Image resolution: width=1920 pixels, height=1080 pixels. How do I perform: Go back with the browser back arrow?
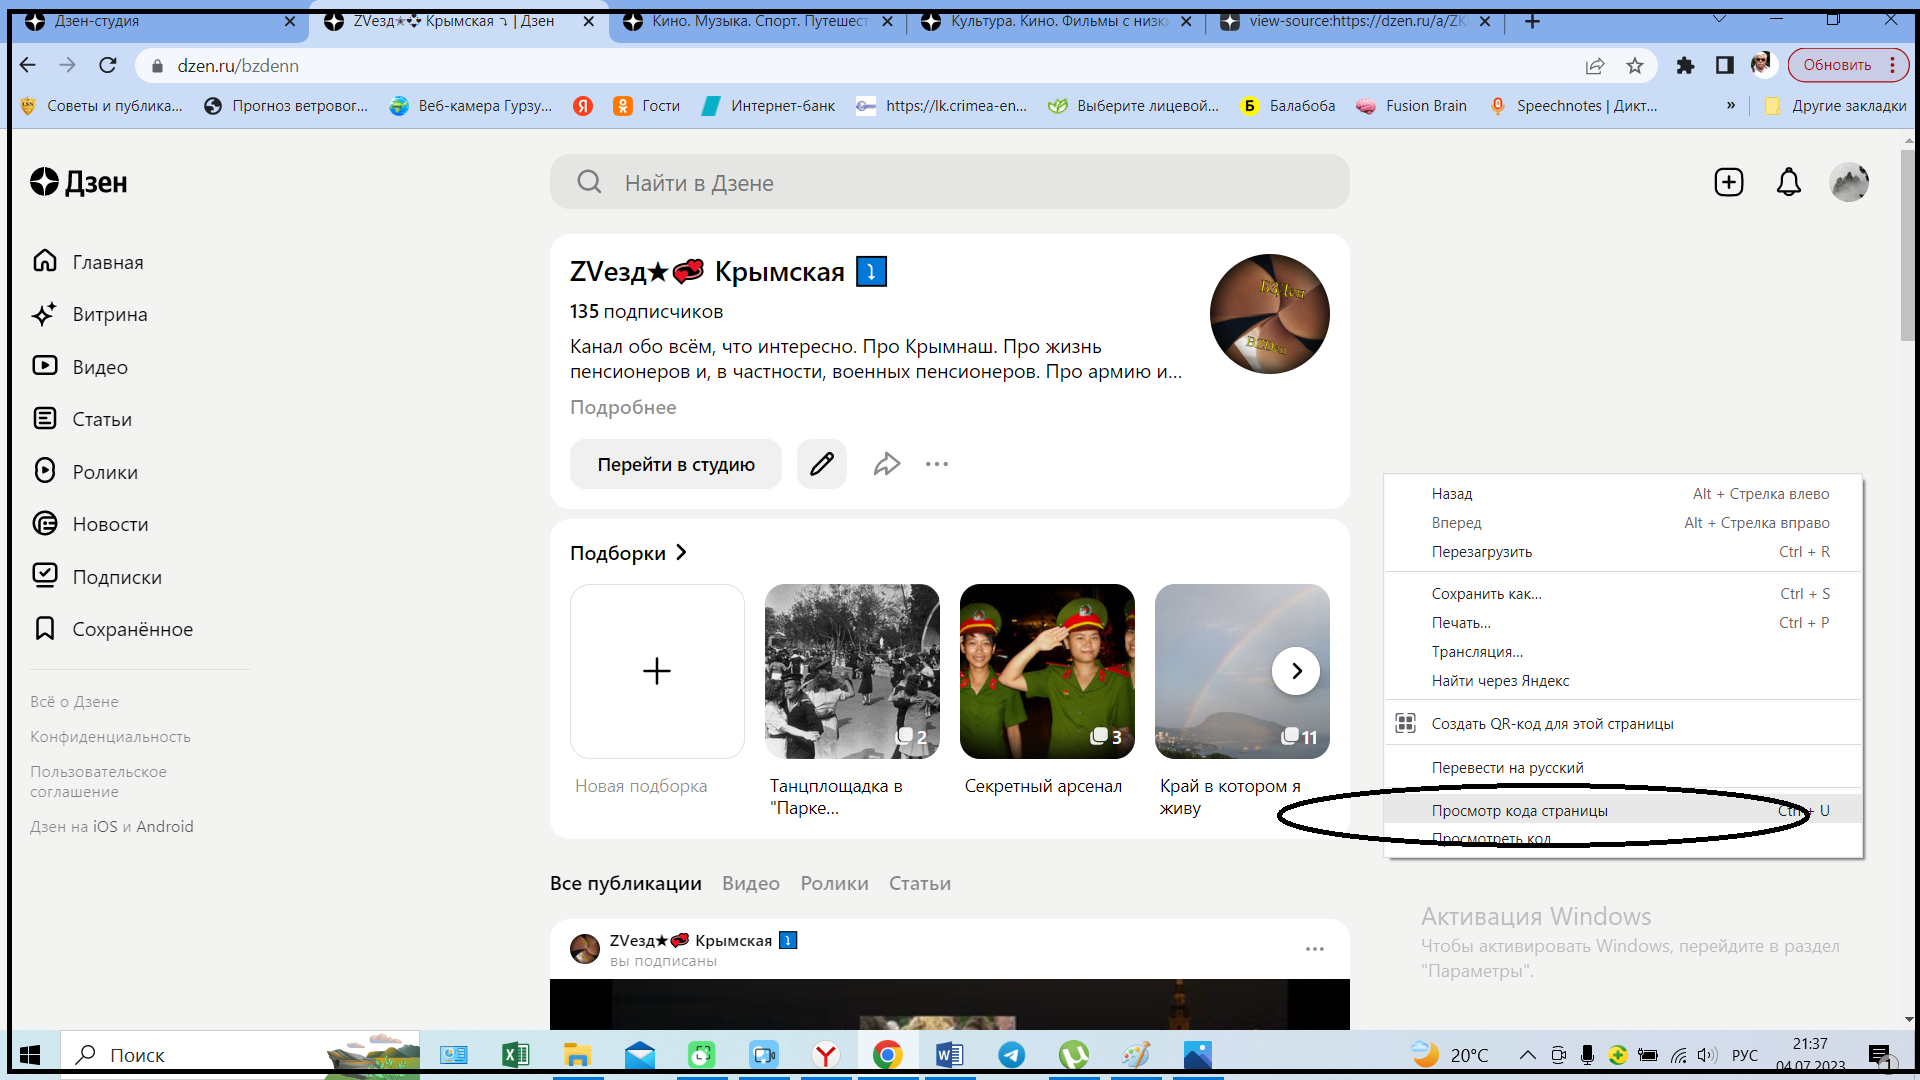click(x=28, y=65)
